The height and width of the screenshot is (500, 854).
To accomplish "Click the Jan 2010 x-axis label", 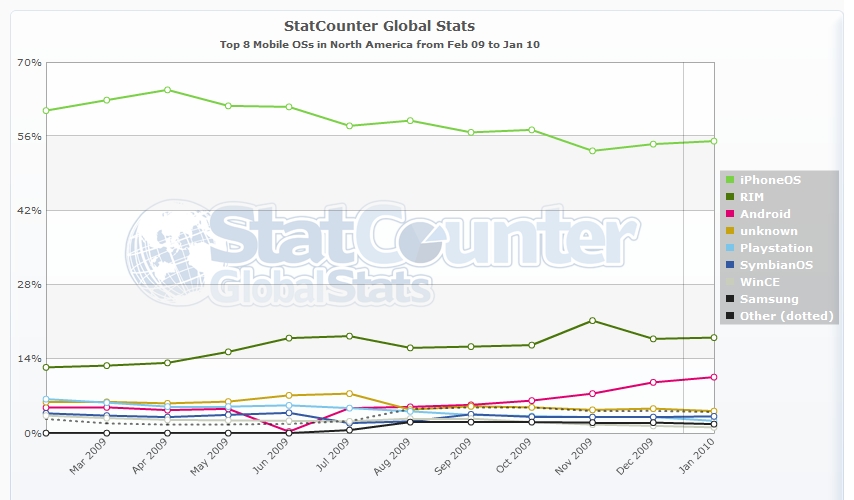I will tap(697, 456).
